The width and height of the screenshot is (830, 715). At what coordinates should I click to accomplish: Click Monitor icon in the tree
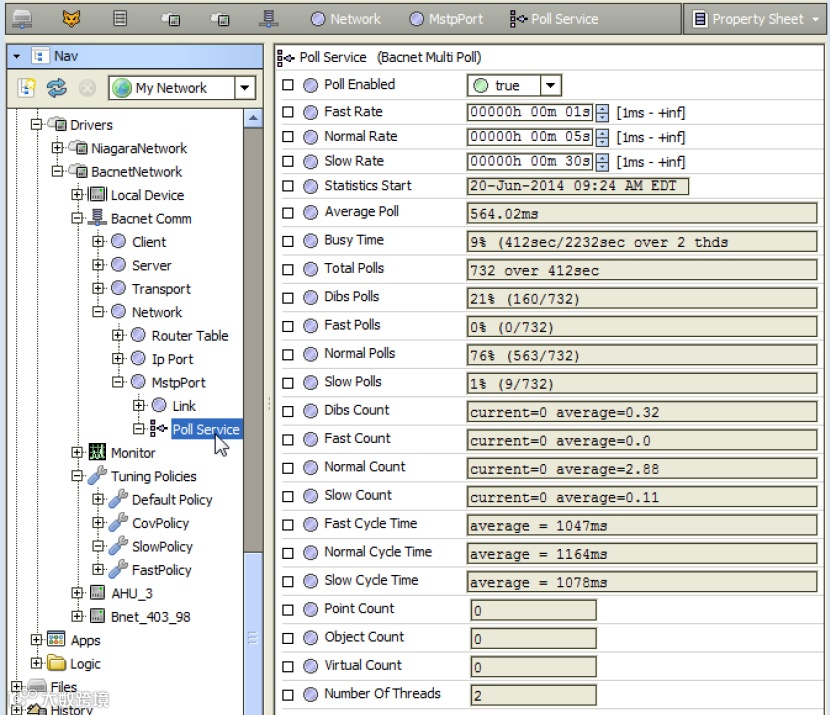point(97,452)
